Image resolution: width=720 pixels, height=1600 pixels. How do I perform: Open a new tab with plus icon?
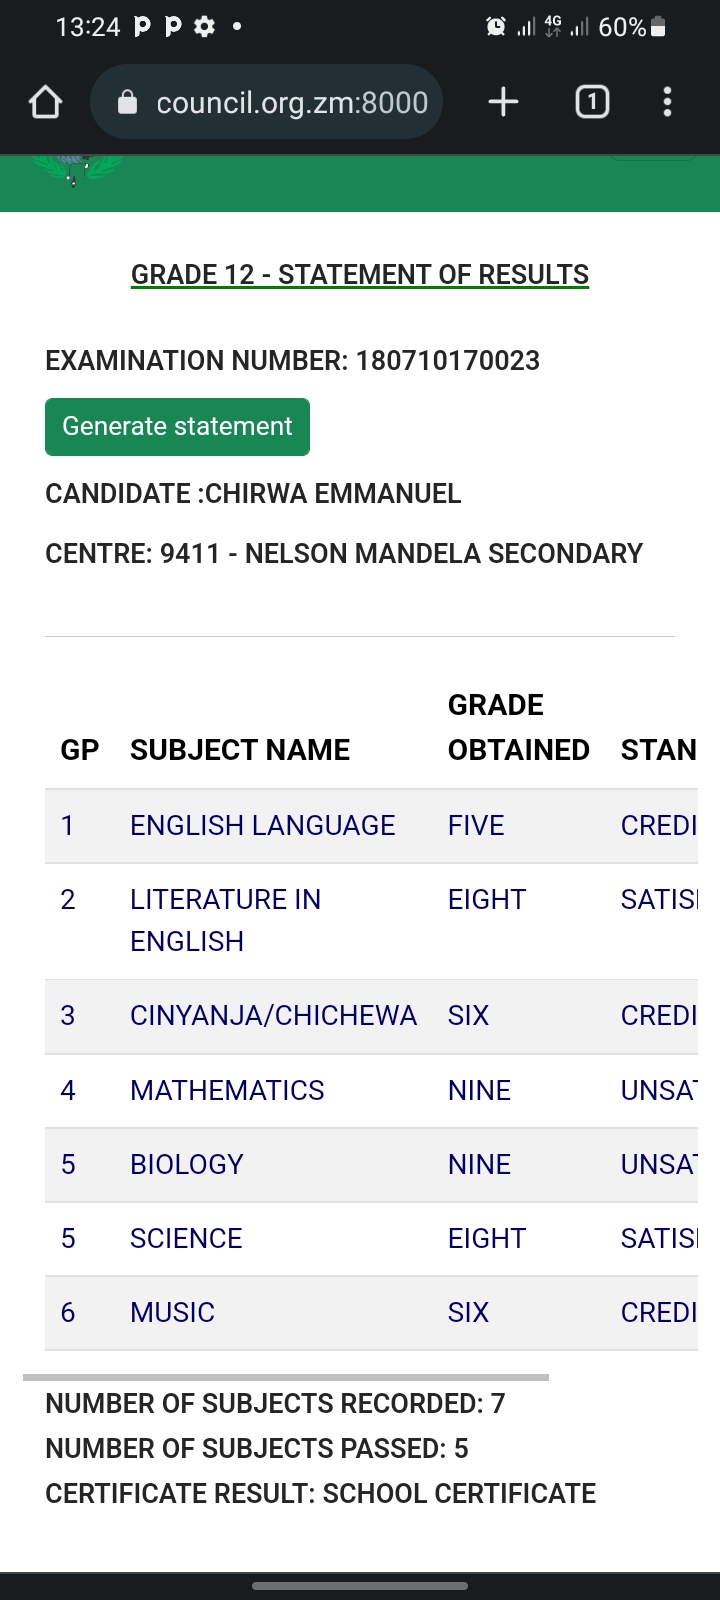(503, 102)
